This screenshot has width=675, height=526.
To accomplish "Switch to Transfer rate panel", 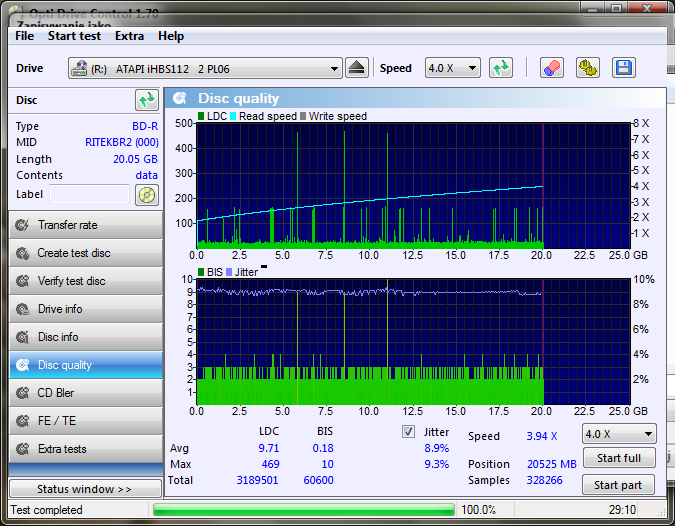I will (x=86, y=225).
